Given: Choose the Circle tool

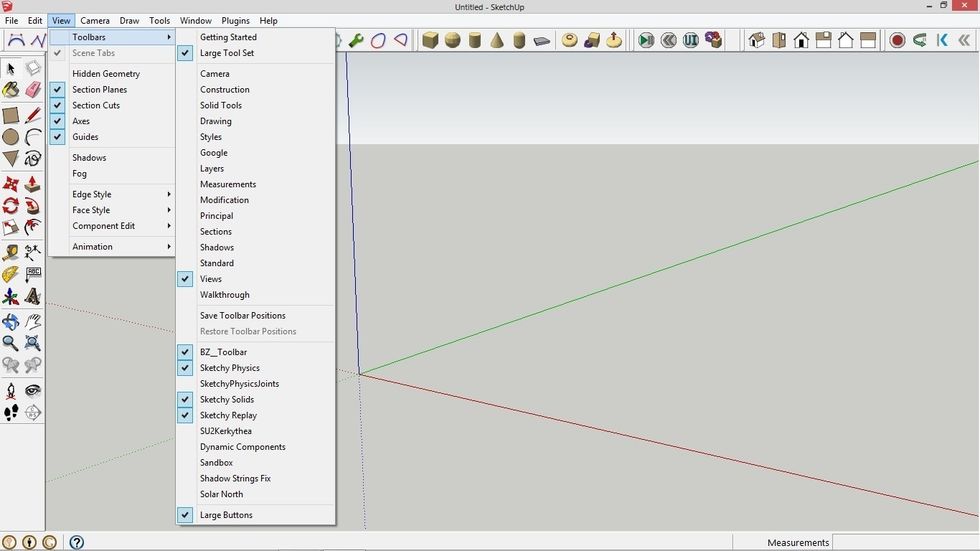Looking at the screenshot, I should click(11, 137).
